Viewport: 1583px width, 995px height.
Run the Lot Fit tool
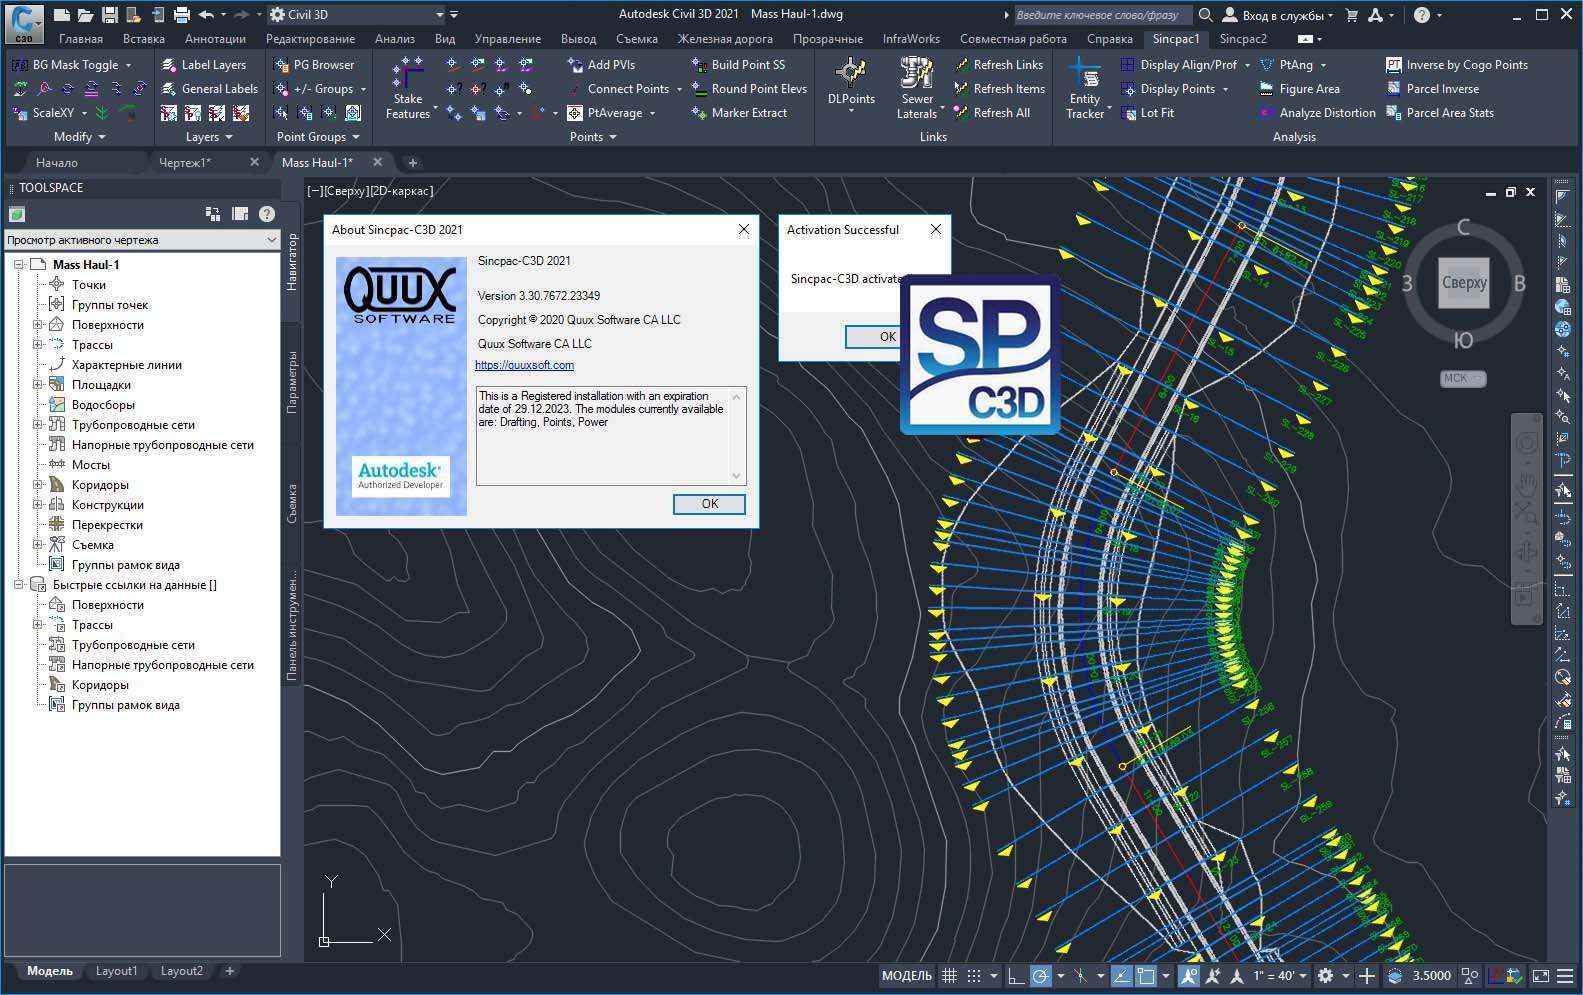[1147, 112]
